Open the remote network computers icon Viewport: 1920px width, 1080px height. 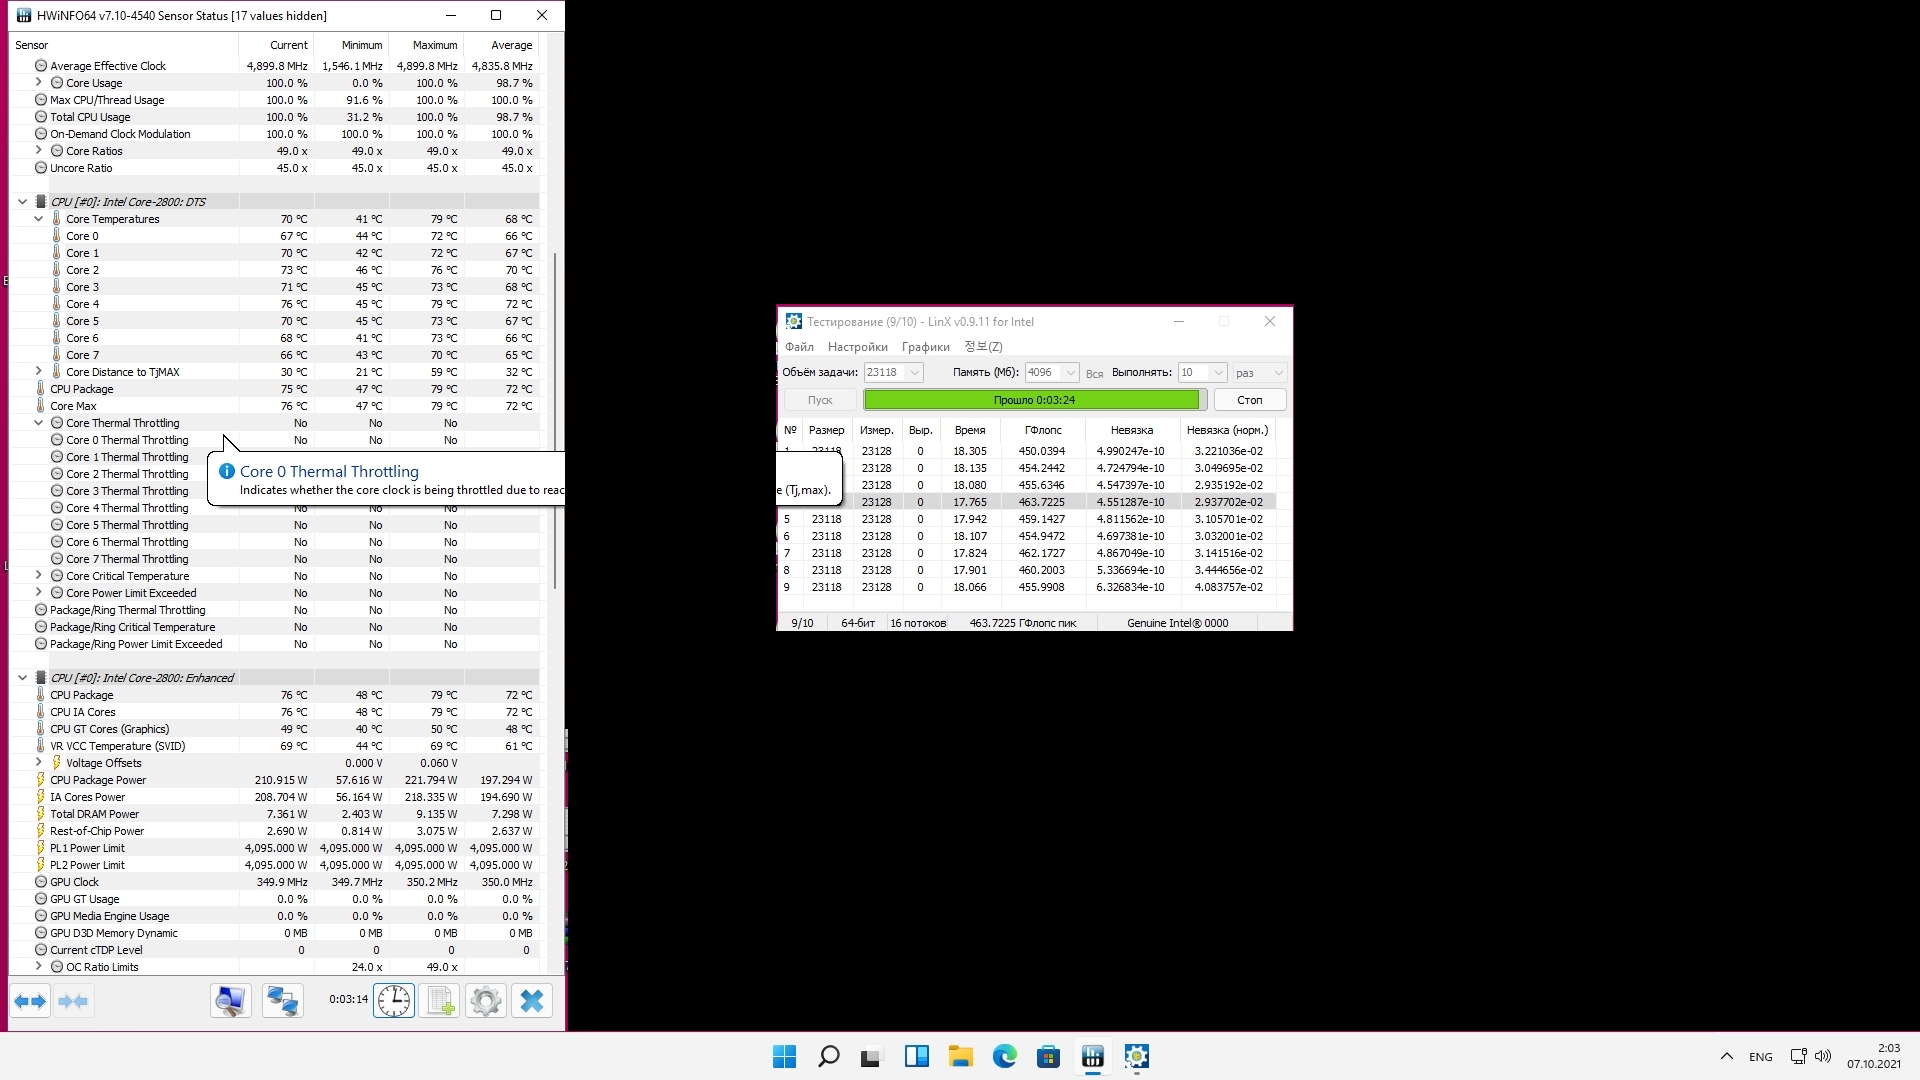tap(282, 1001)
